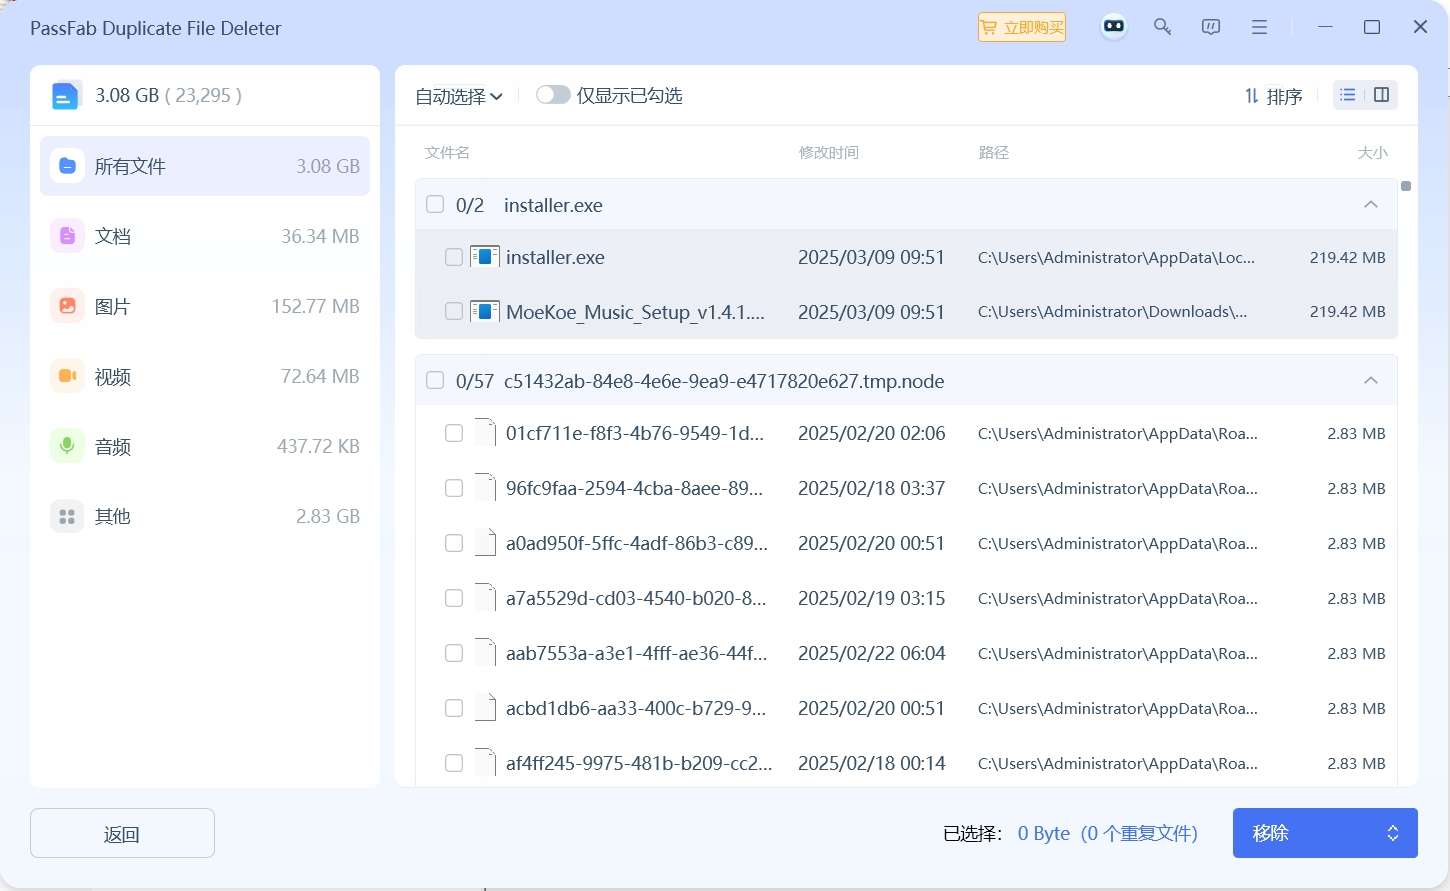Click the MoeKoe_Music_Setup file icon
Viewport: 1450px width, 891px height.
point(485,311)
